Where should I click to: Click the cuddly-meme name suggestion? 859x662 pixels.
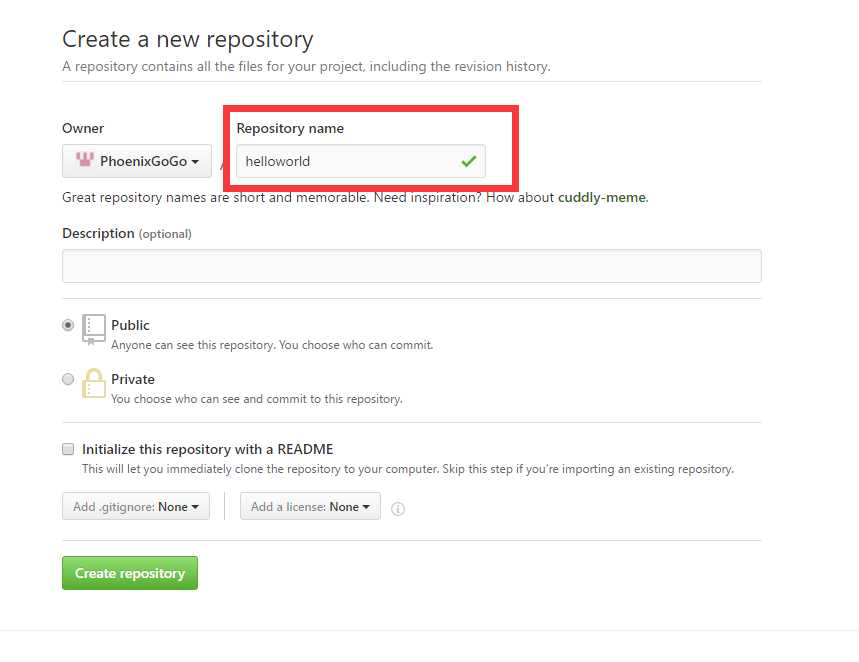(602, 197)
